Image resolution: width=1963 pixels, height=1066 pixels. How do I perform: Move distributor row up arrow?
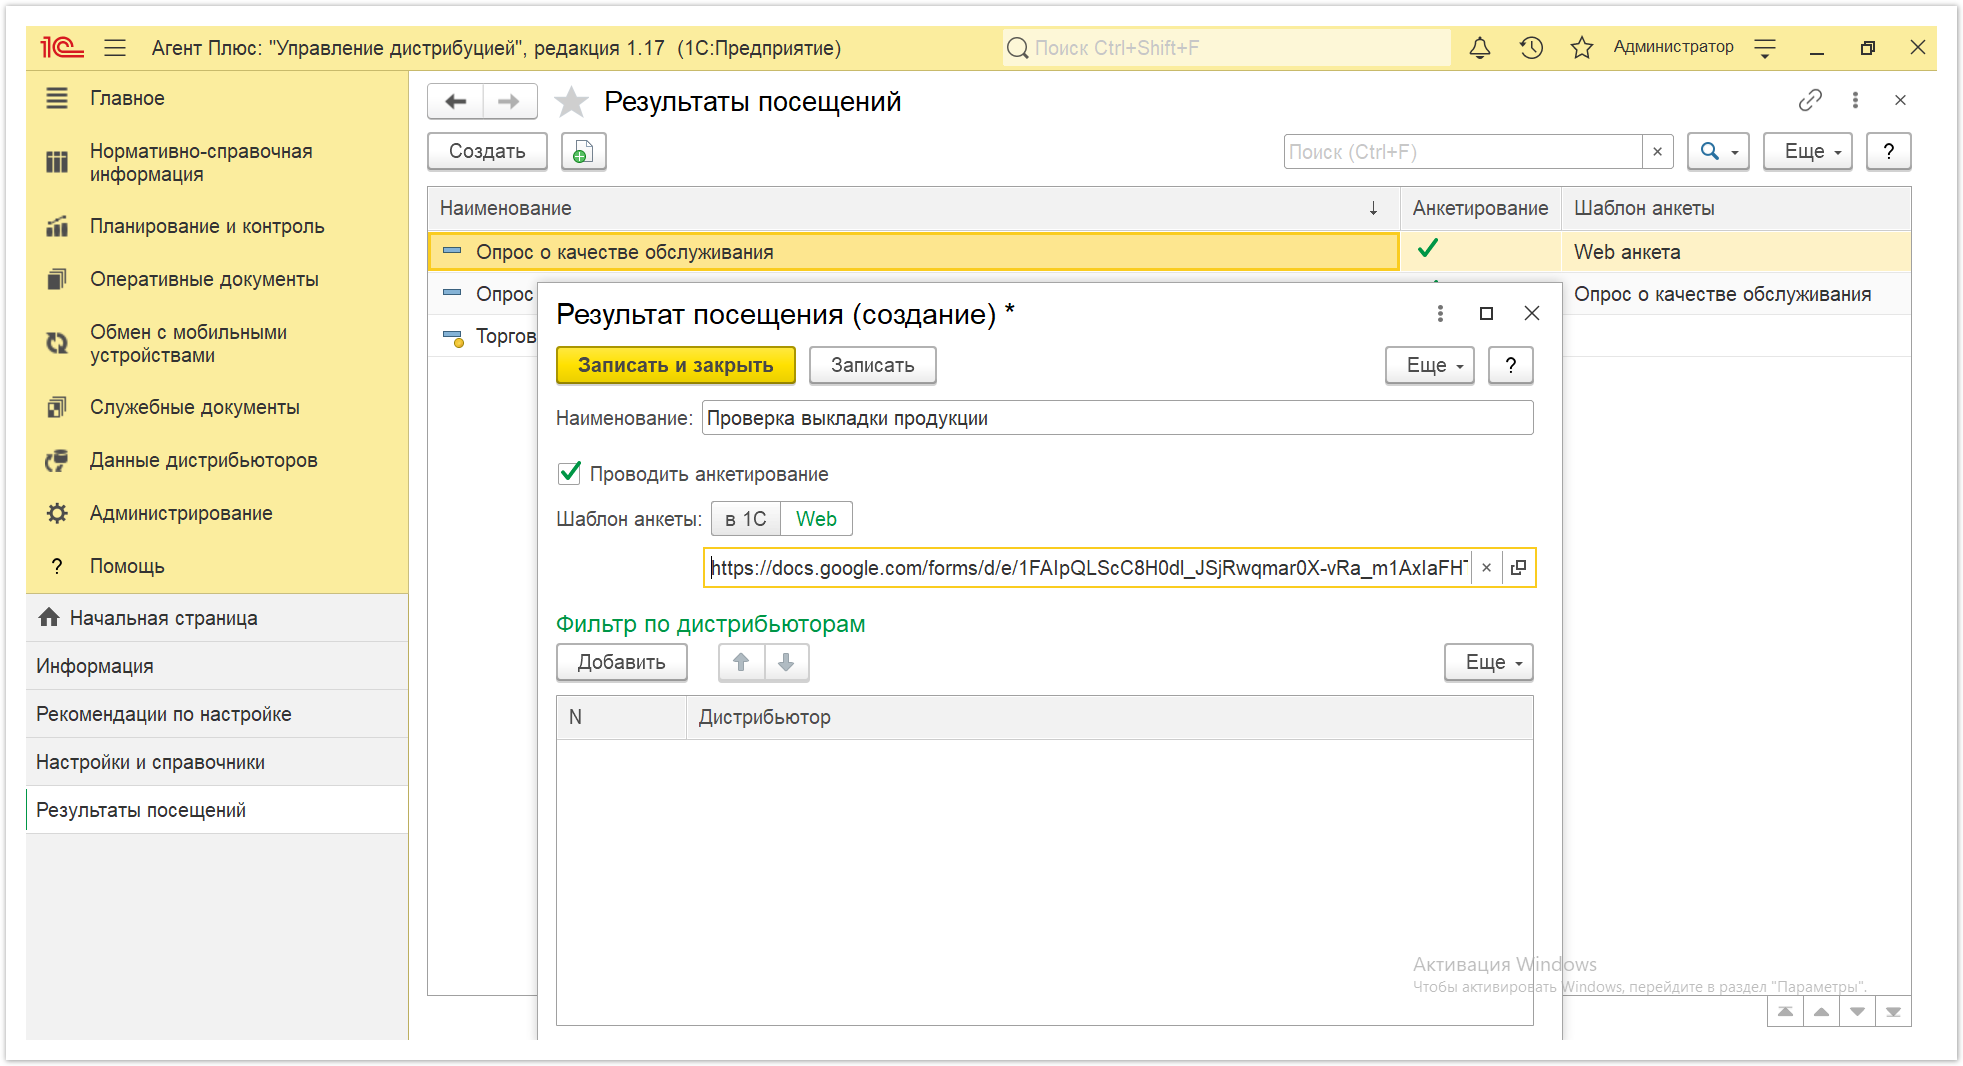click(x=741, y=662)
